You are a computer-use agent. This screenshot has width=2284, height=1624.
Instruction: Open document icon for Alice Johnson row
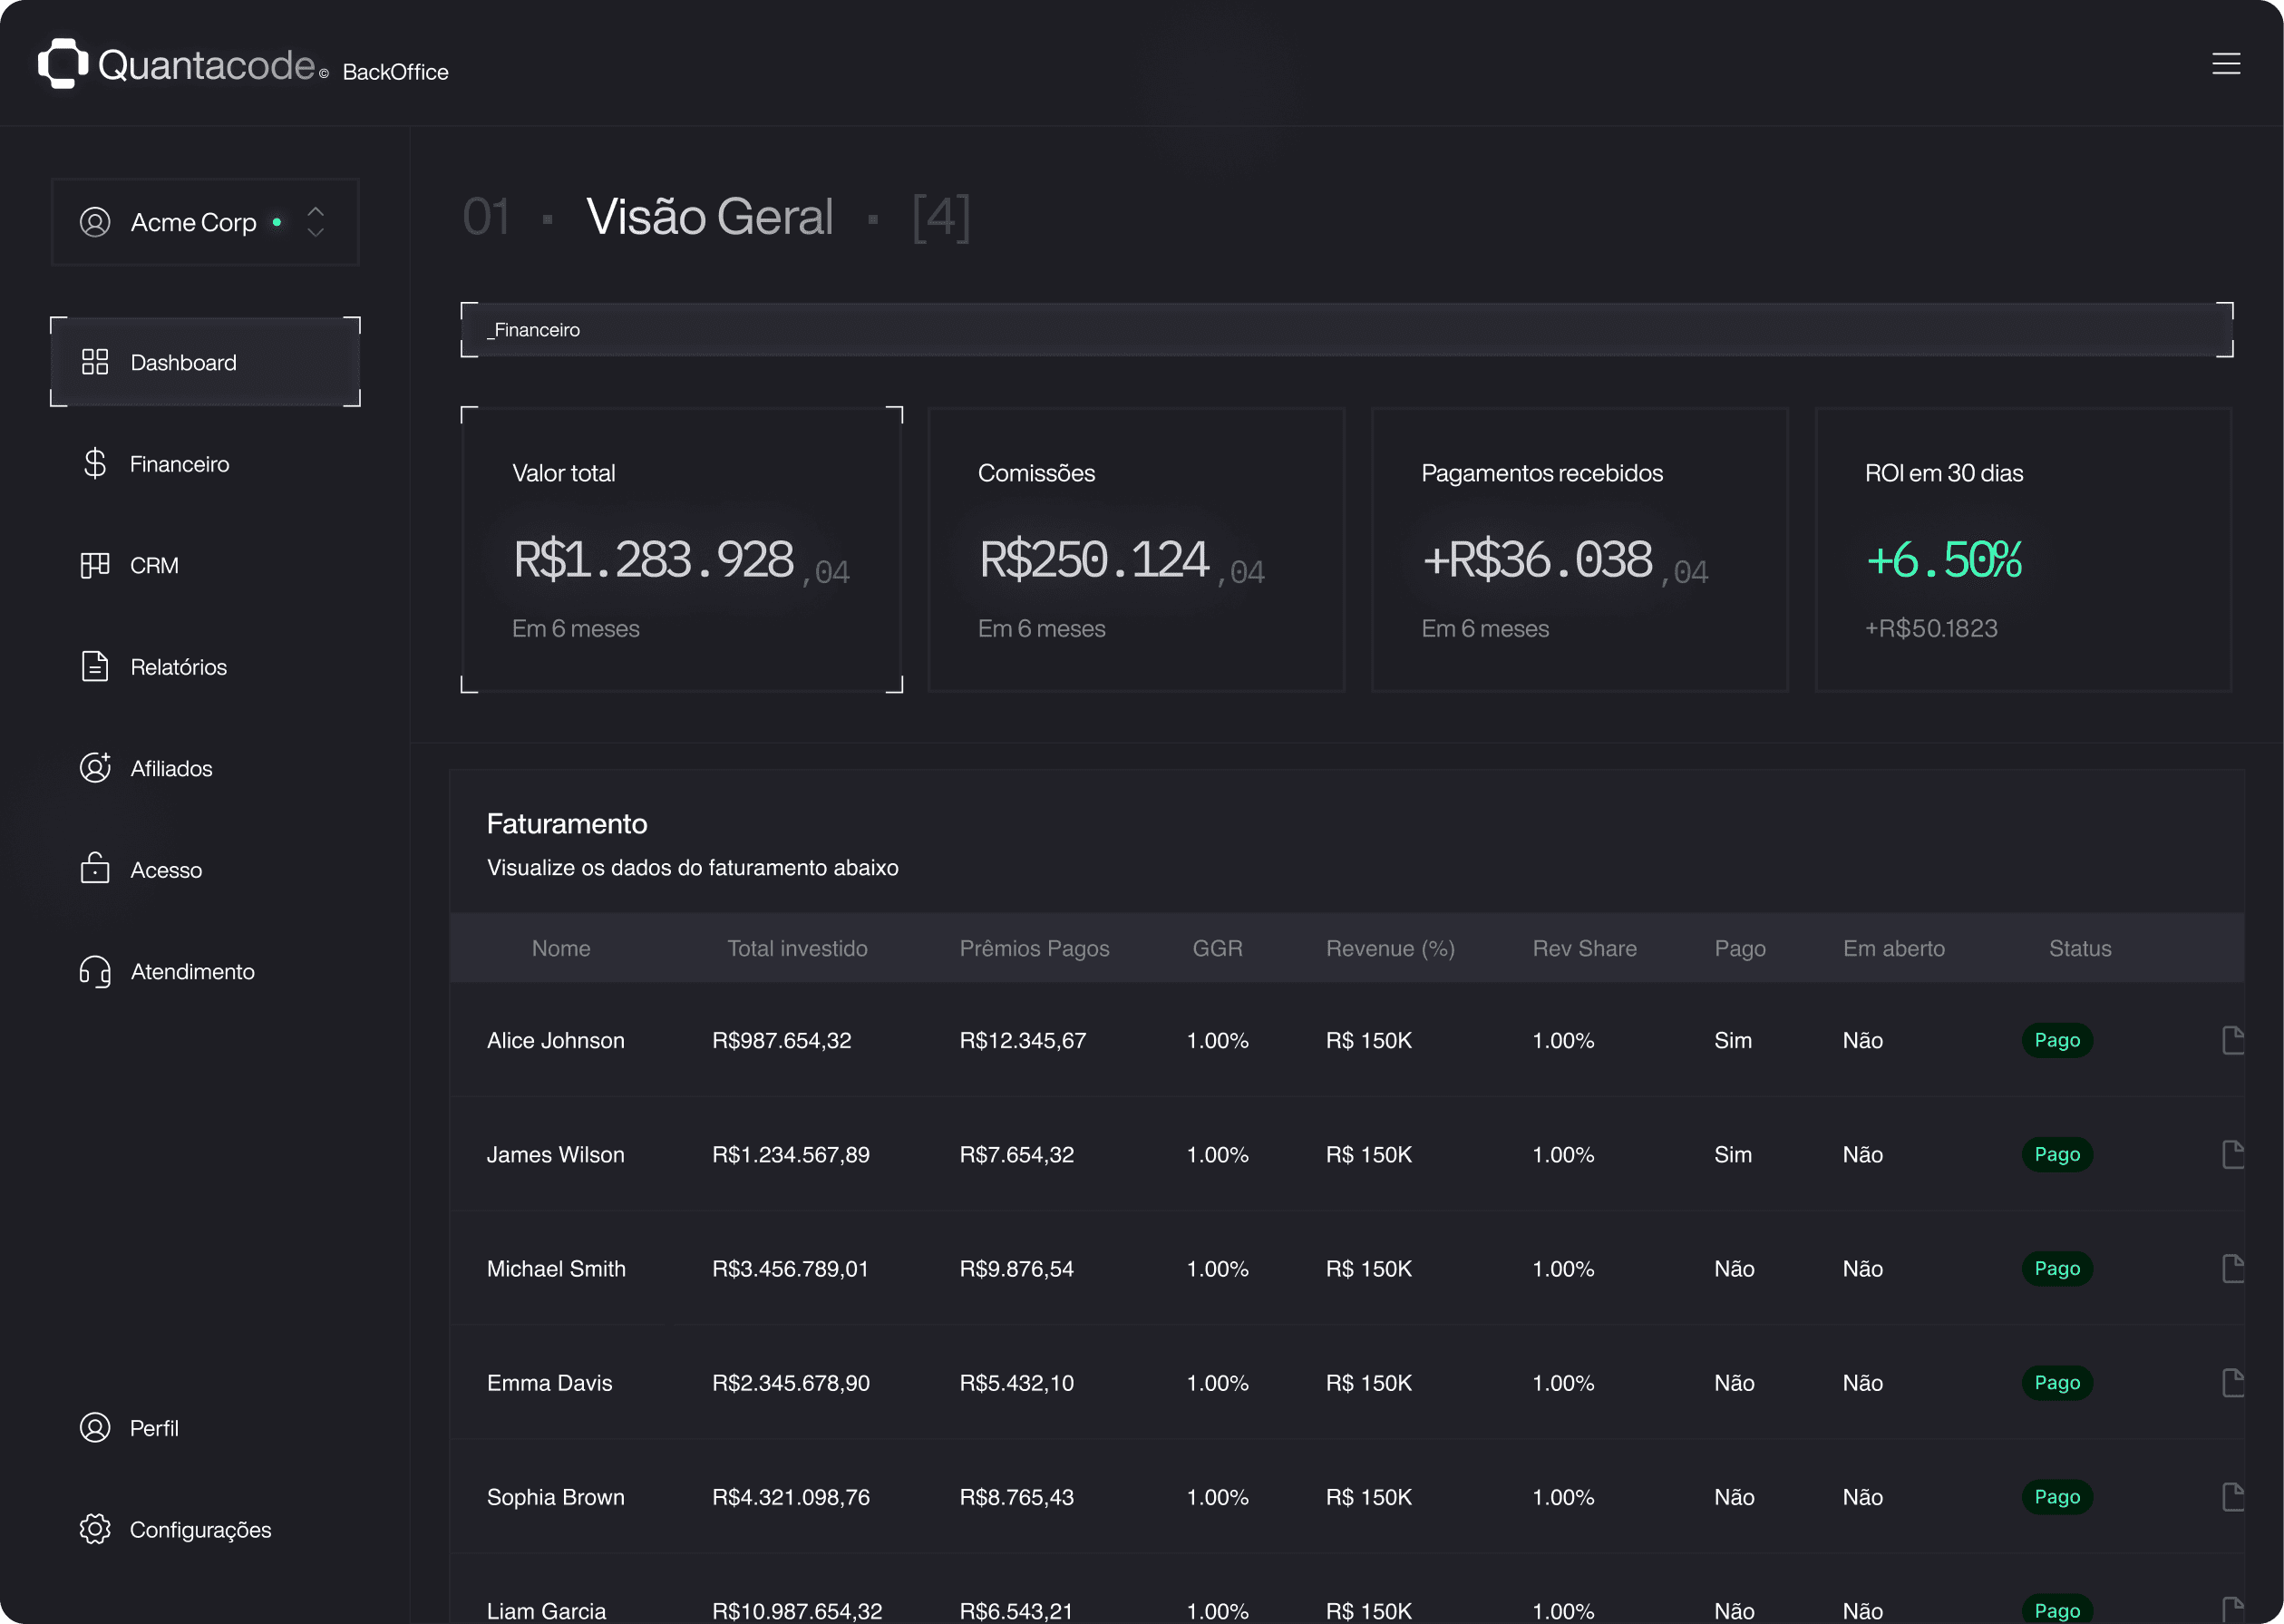coord(2232,1040)
